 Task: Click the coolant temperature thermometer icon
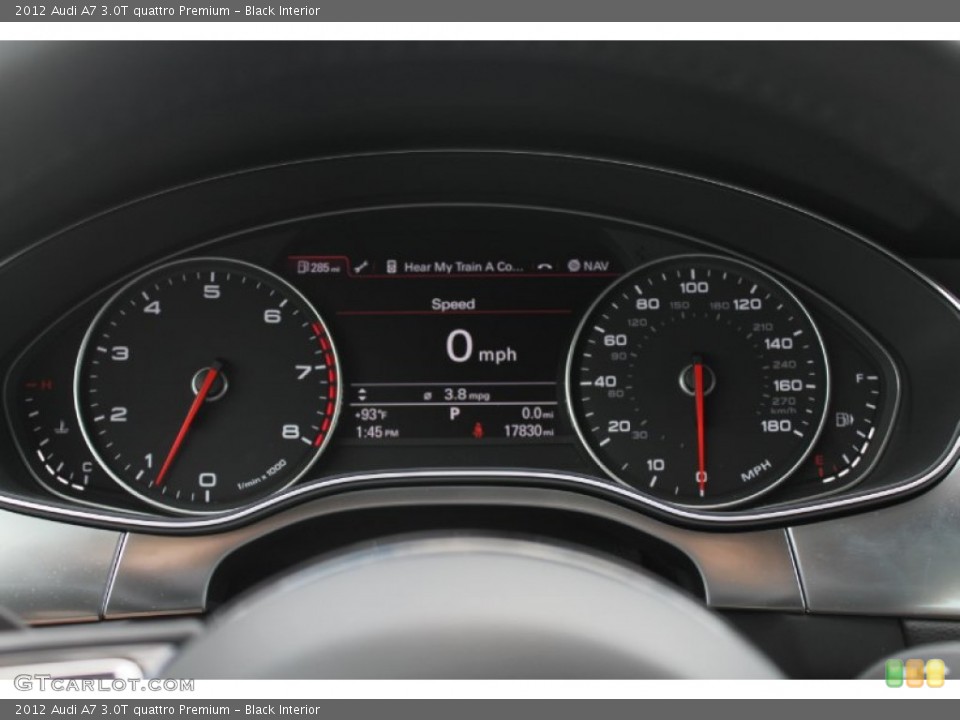click(x=62, y=427)
